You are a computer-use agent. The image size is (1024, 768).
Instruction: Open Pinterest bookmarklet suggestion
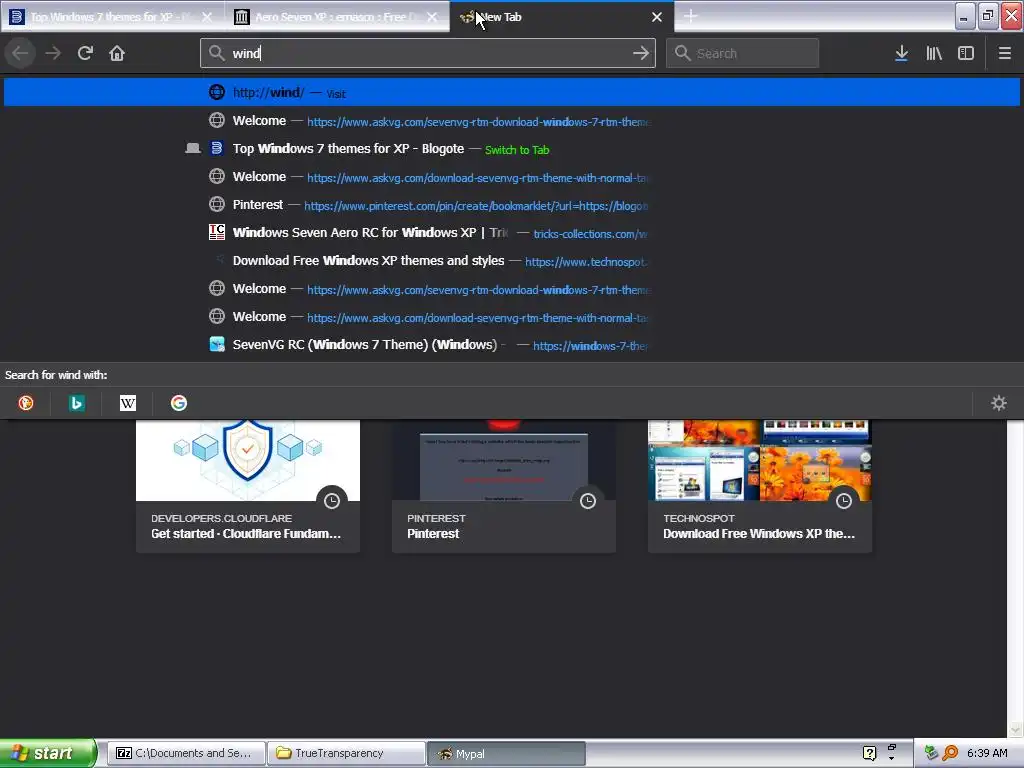tap(512, 205)
